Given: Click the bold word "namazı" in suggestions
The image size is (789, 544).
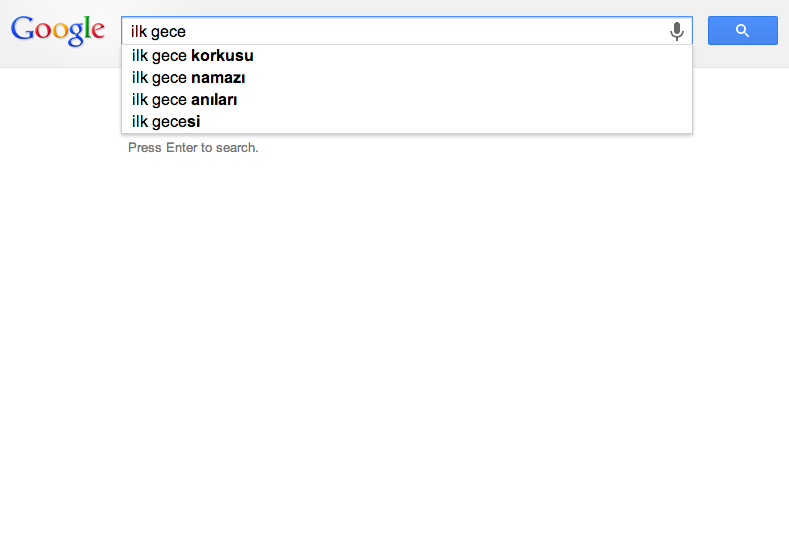Looking at the screenshot, I should 218,78.
